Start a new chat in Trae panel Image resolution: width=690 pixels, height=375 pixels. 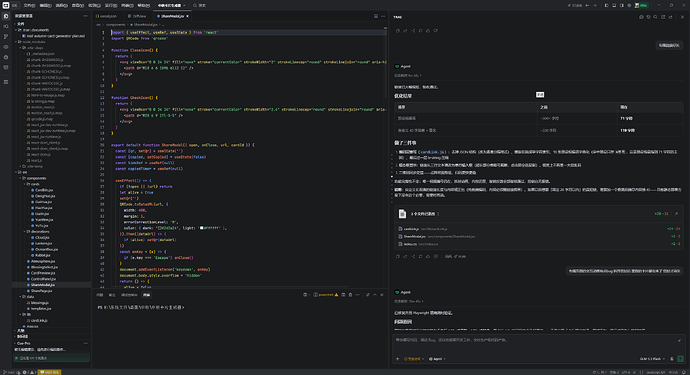point(641,17)
